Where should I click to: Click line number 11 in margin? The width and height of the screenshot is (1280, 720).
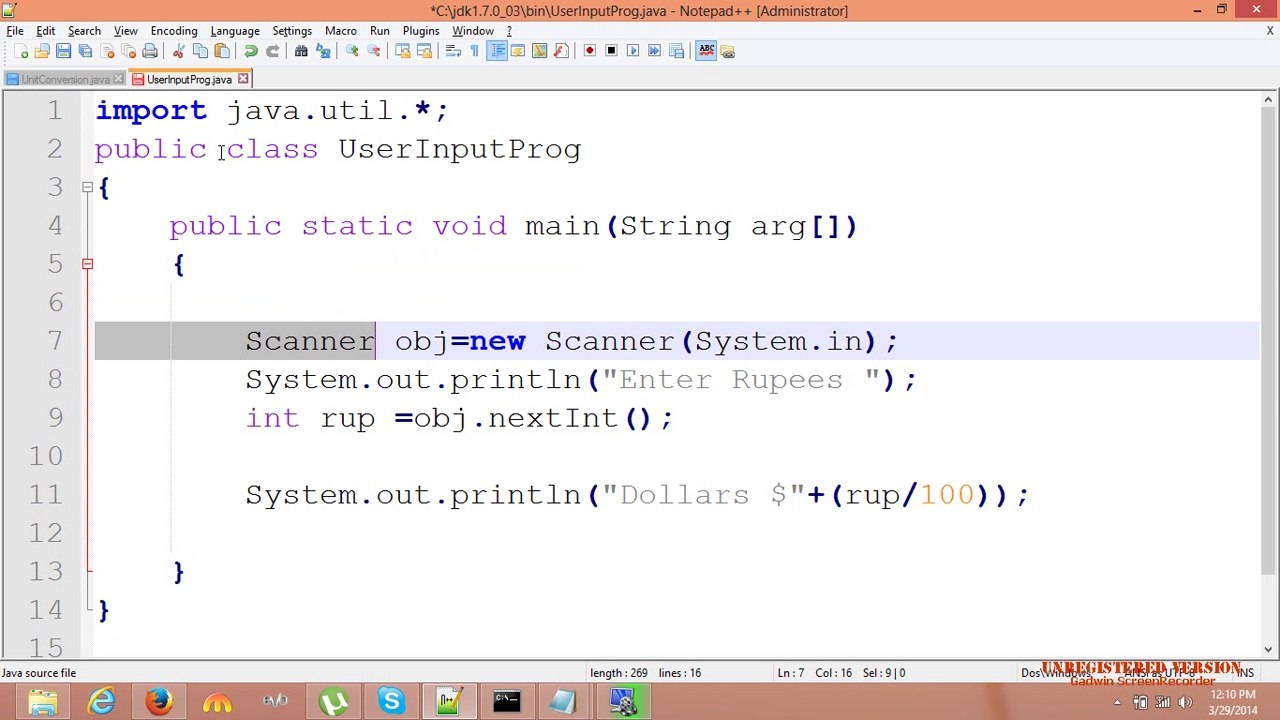tap(46, 495)
